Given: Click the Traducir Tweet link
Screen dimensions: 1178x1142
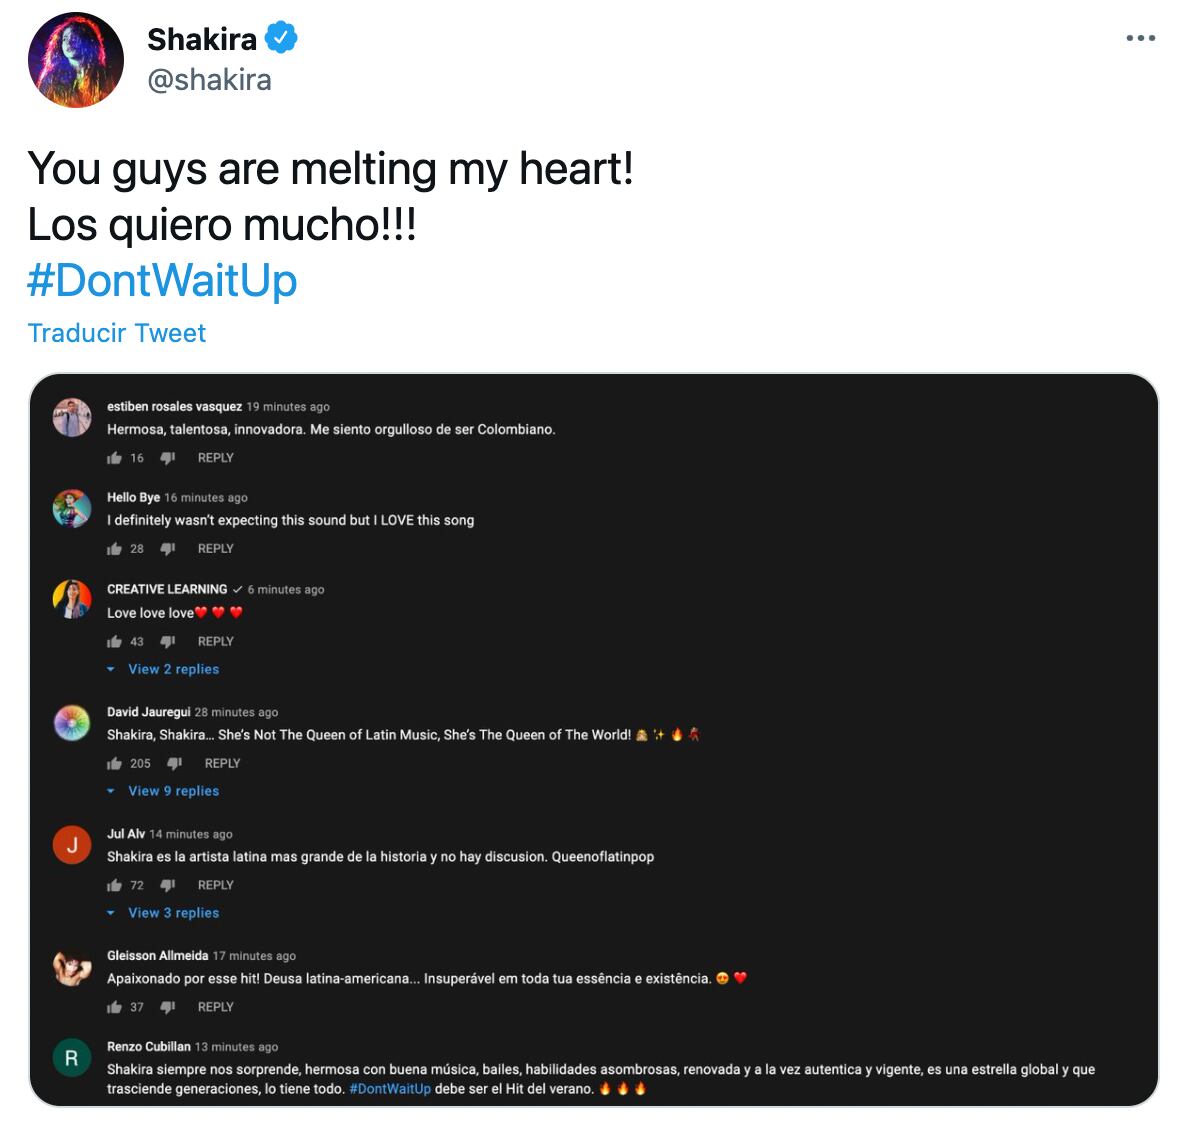Looking at the screenshot, I should (x=116, y=332).
